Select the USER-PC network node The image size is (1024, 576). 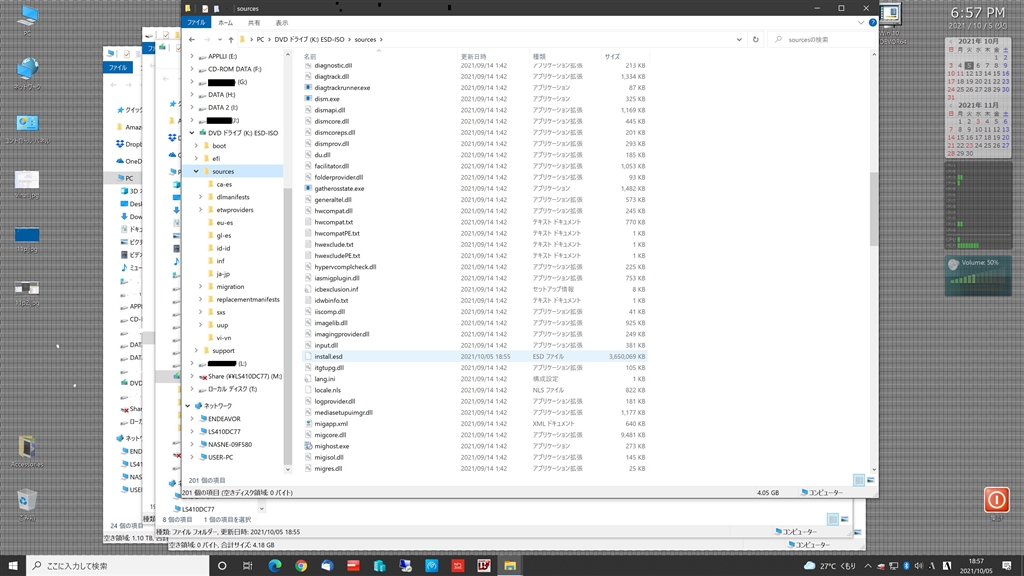pyautogui.click(x=220, y=457)
